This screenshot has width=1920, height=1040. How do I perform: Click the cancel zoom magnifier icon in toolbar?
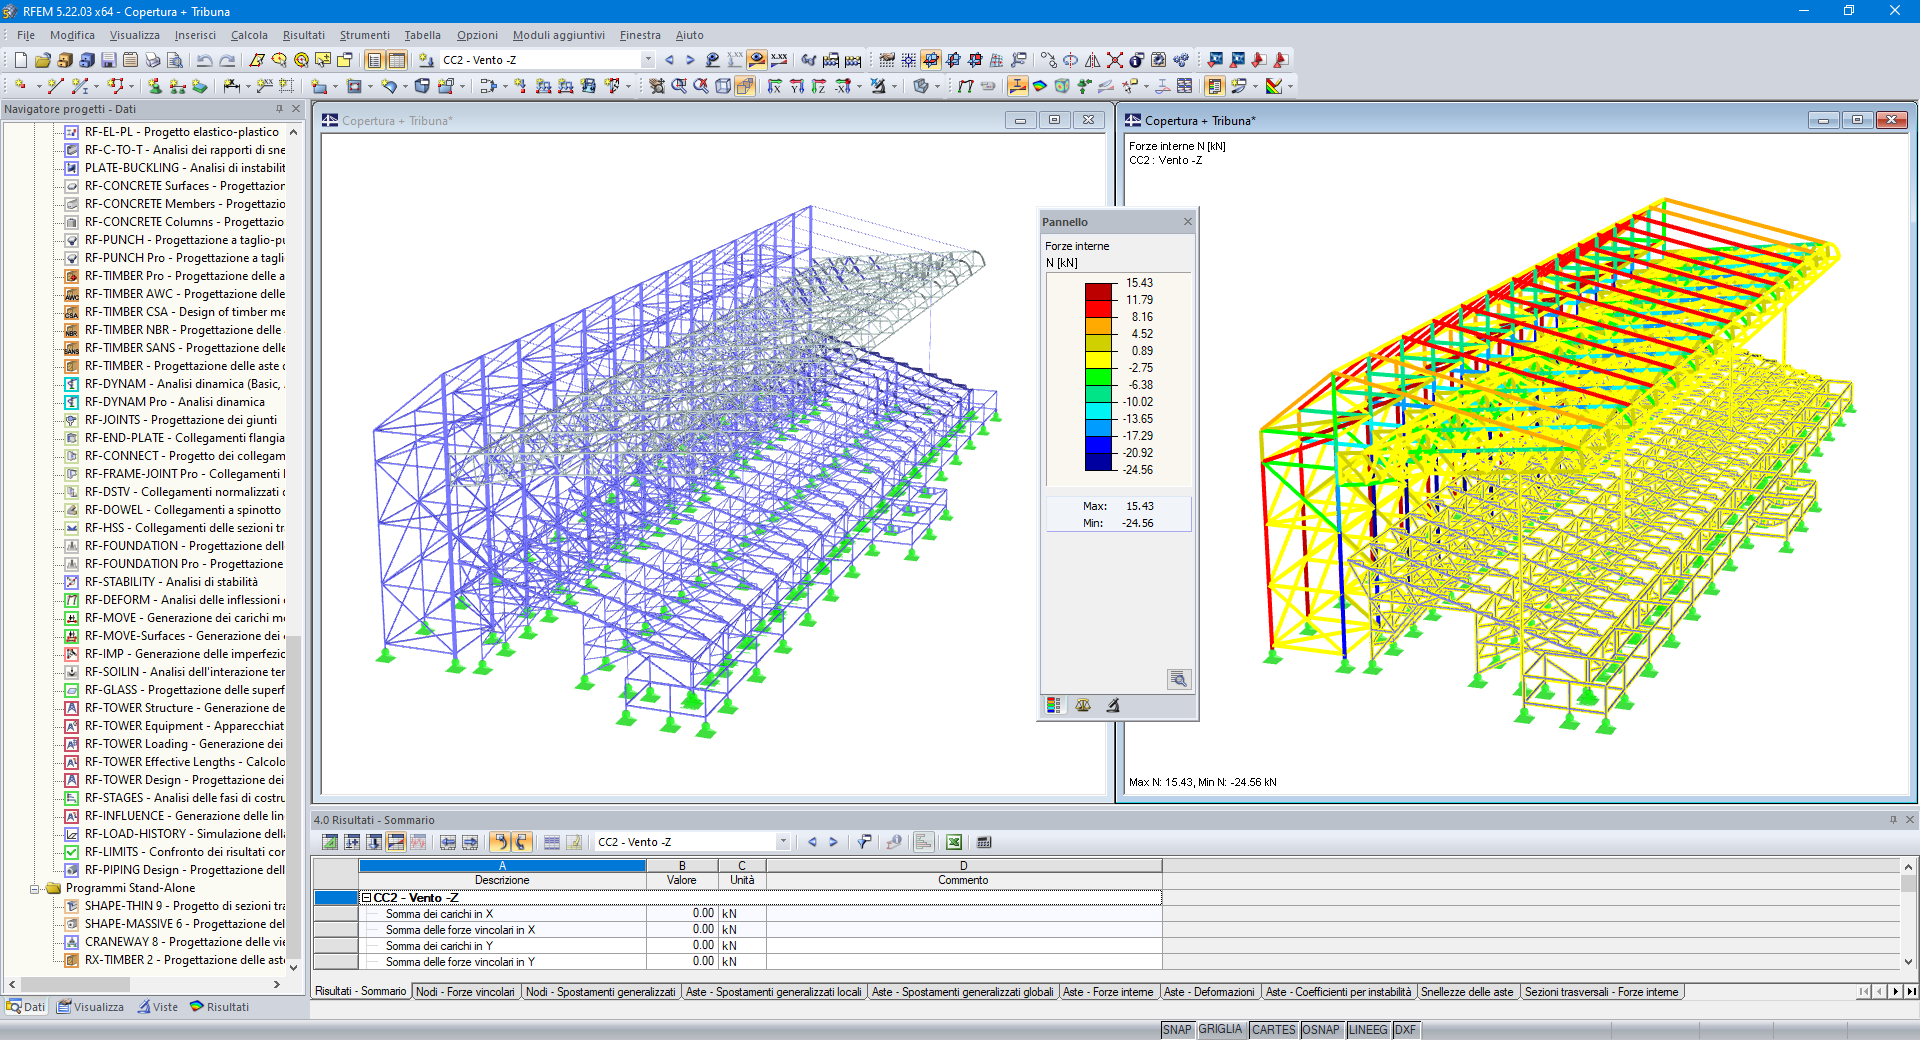701,87
